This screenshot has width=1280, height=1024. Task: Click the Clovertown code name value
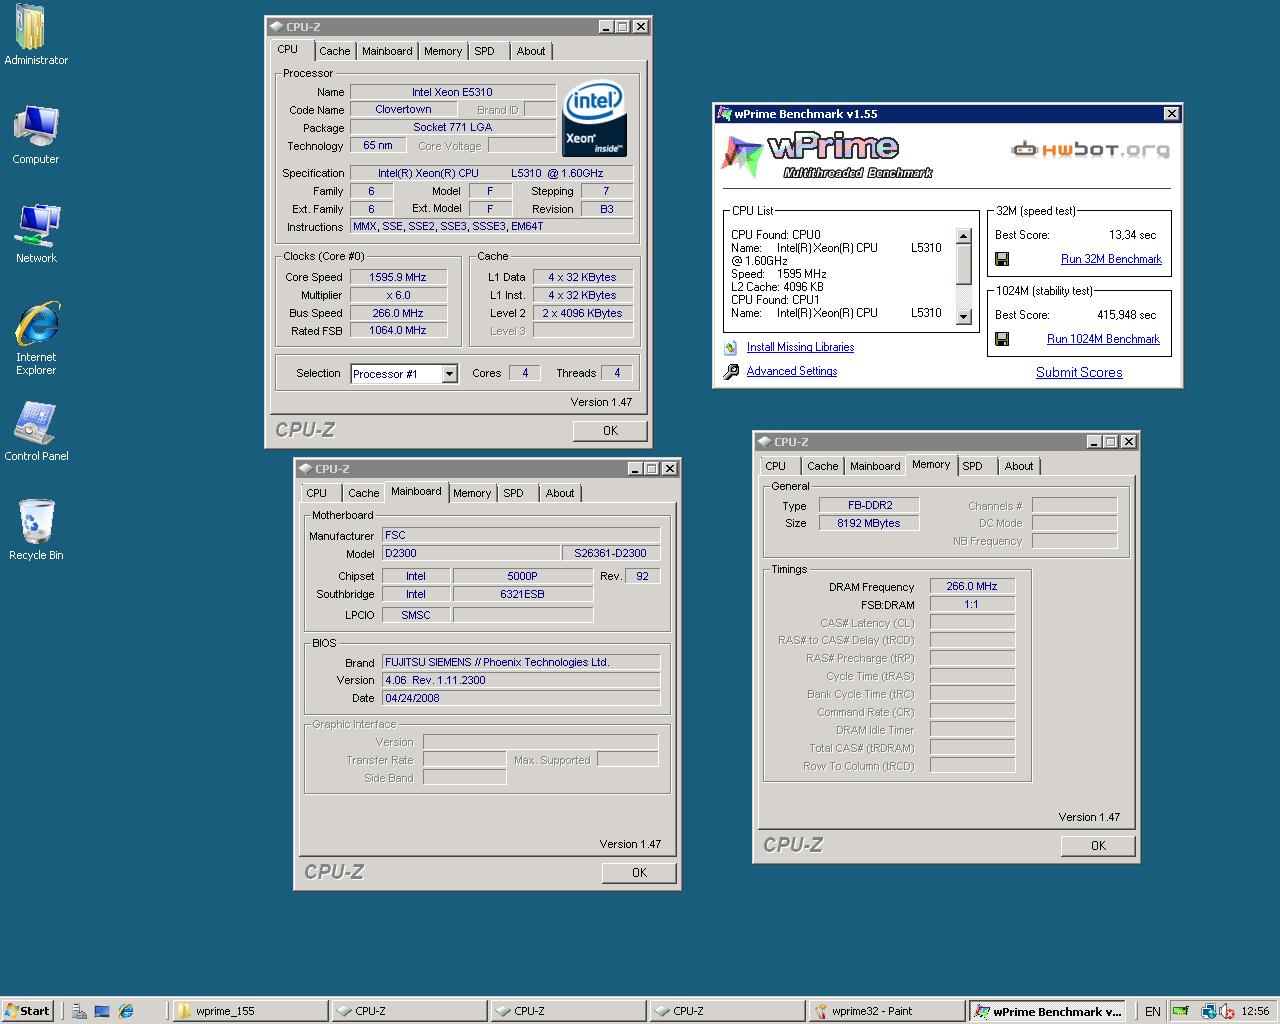point(403,110)
